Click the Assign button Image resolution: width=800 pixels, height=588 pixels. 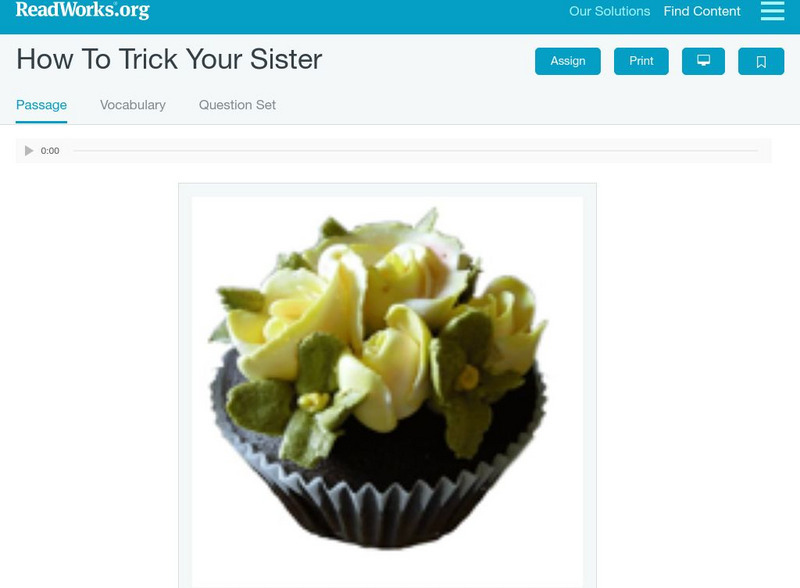click(x=567, y=61)
